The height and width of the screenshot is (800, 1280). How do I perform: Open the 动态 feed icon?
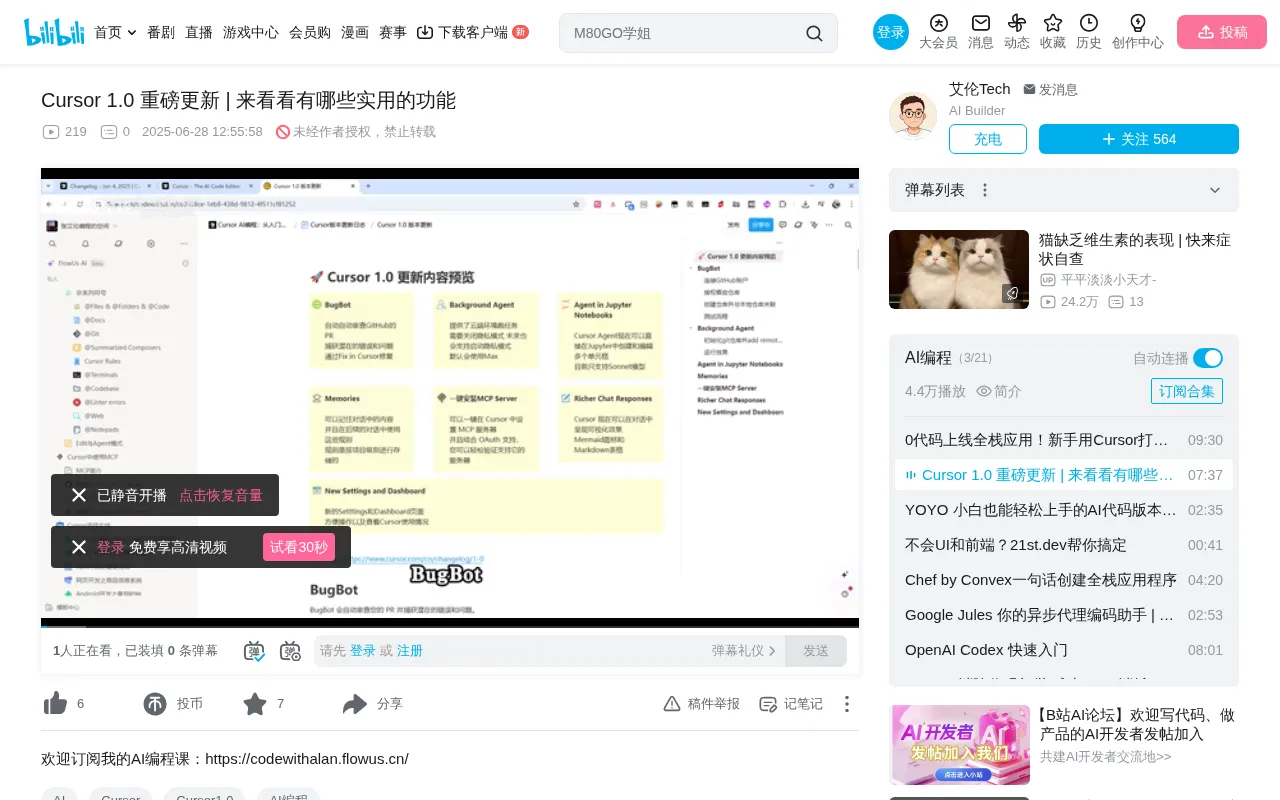tap(1017, 23)
